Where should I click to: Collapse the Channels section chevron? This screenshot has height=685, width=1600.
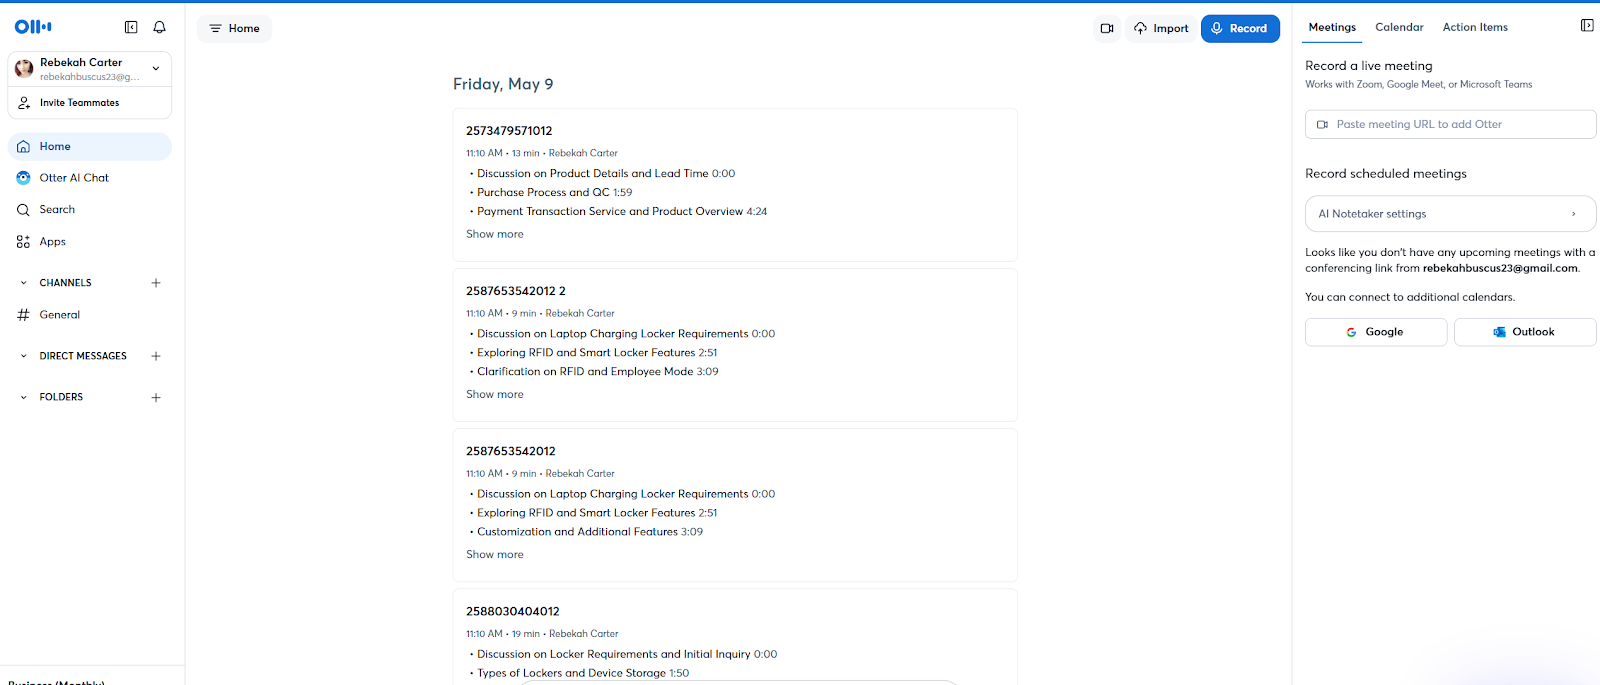point(24,283)
